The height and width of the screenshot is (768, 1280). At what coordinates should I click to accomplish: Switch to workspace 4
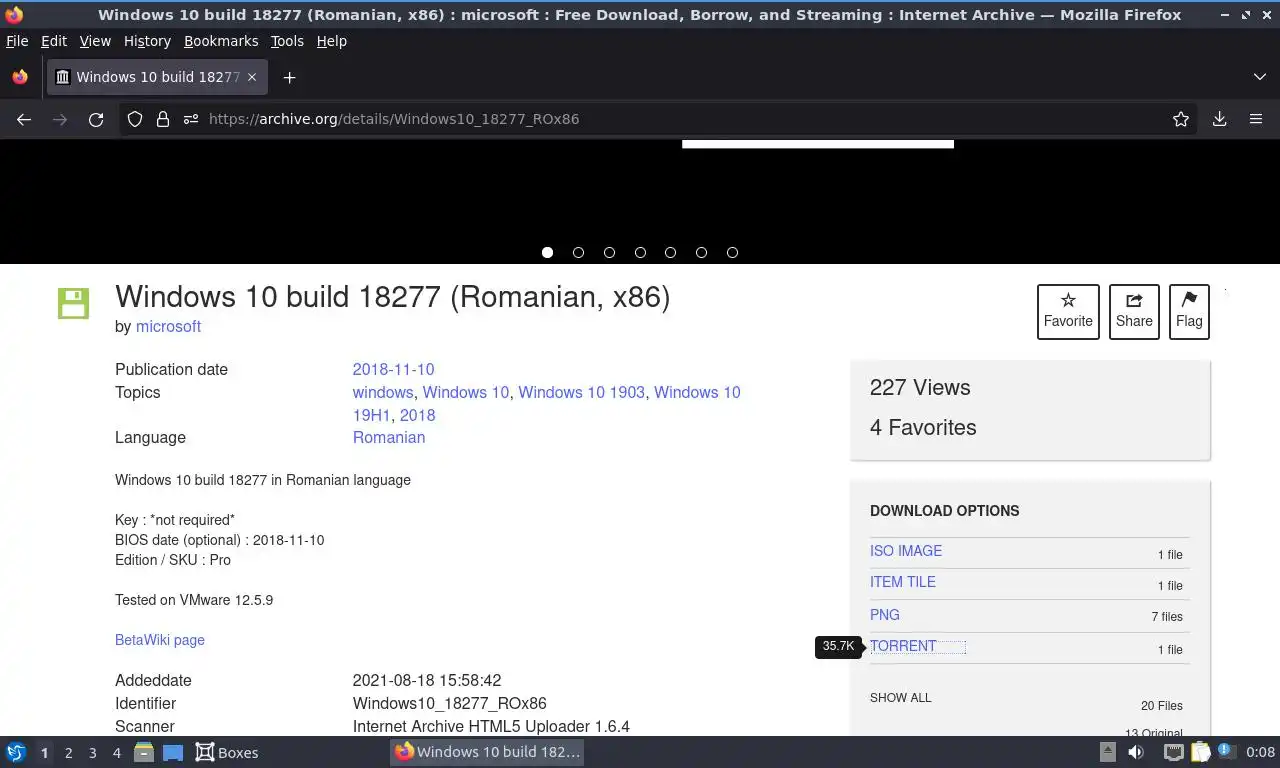[116, 753]
